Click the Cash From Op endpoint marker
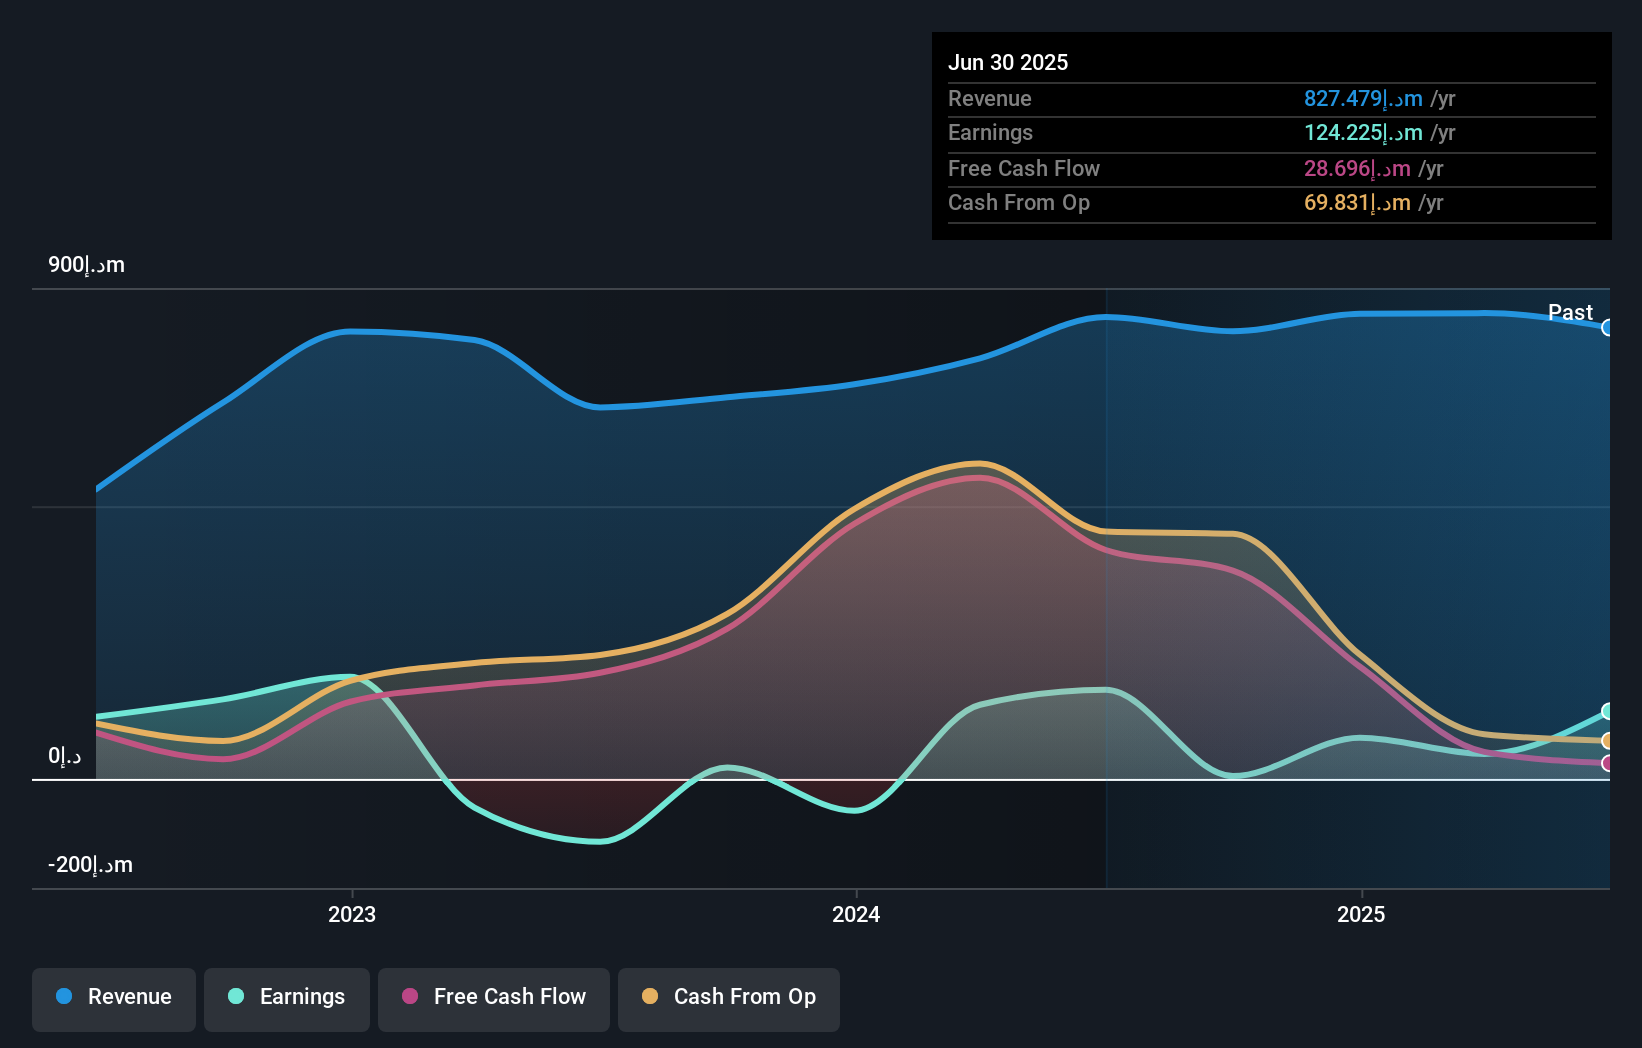The width and height of the screenshot is (1642, 1048). pyautogui.click(x=1608, y=741)
